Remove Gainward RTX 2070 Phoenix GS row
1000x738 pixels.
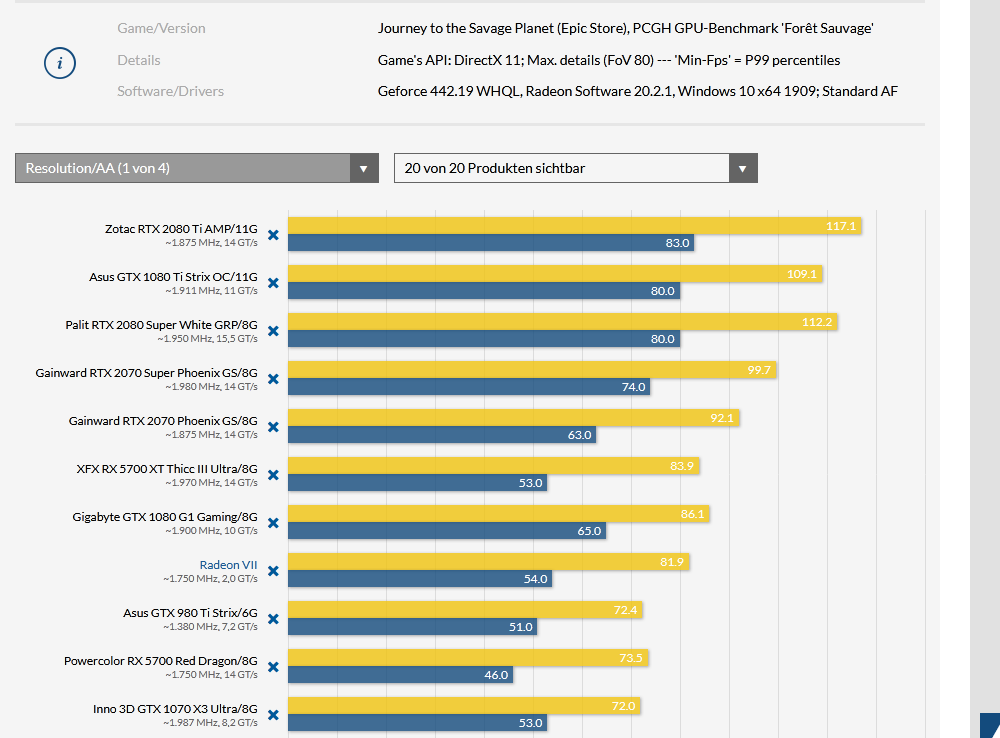(273, 427)
